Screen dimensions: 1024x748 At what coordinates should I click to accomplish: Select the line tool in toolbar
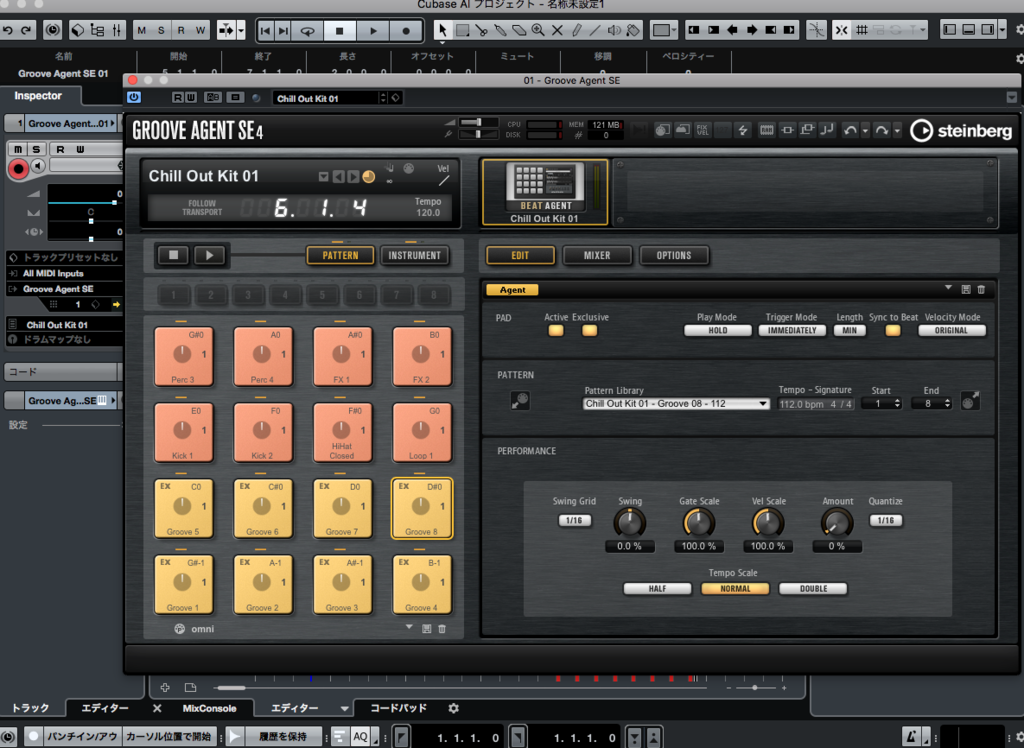(595, 30)
